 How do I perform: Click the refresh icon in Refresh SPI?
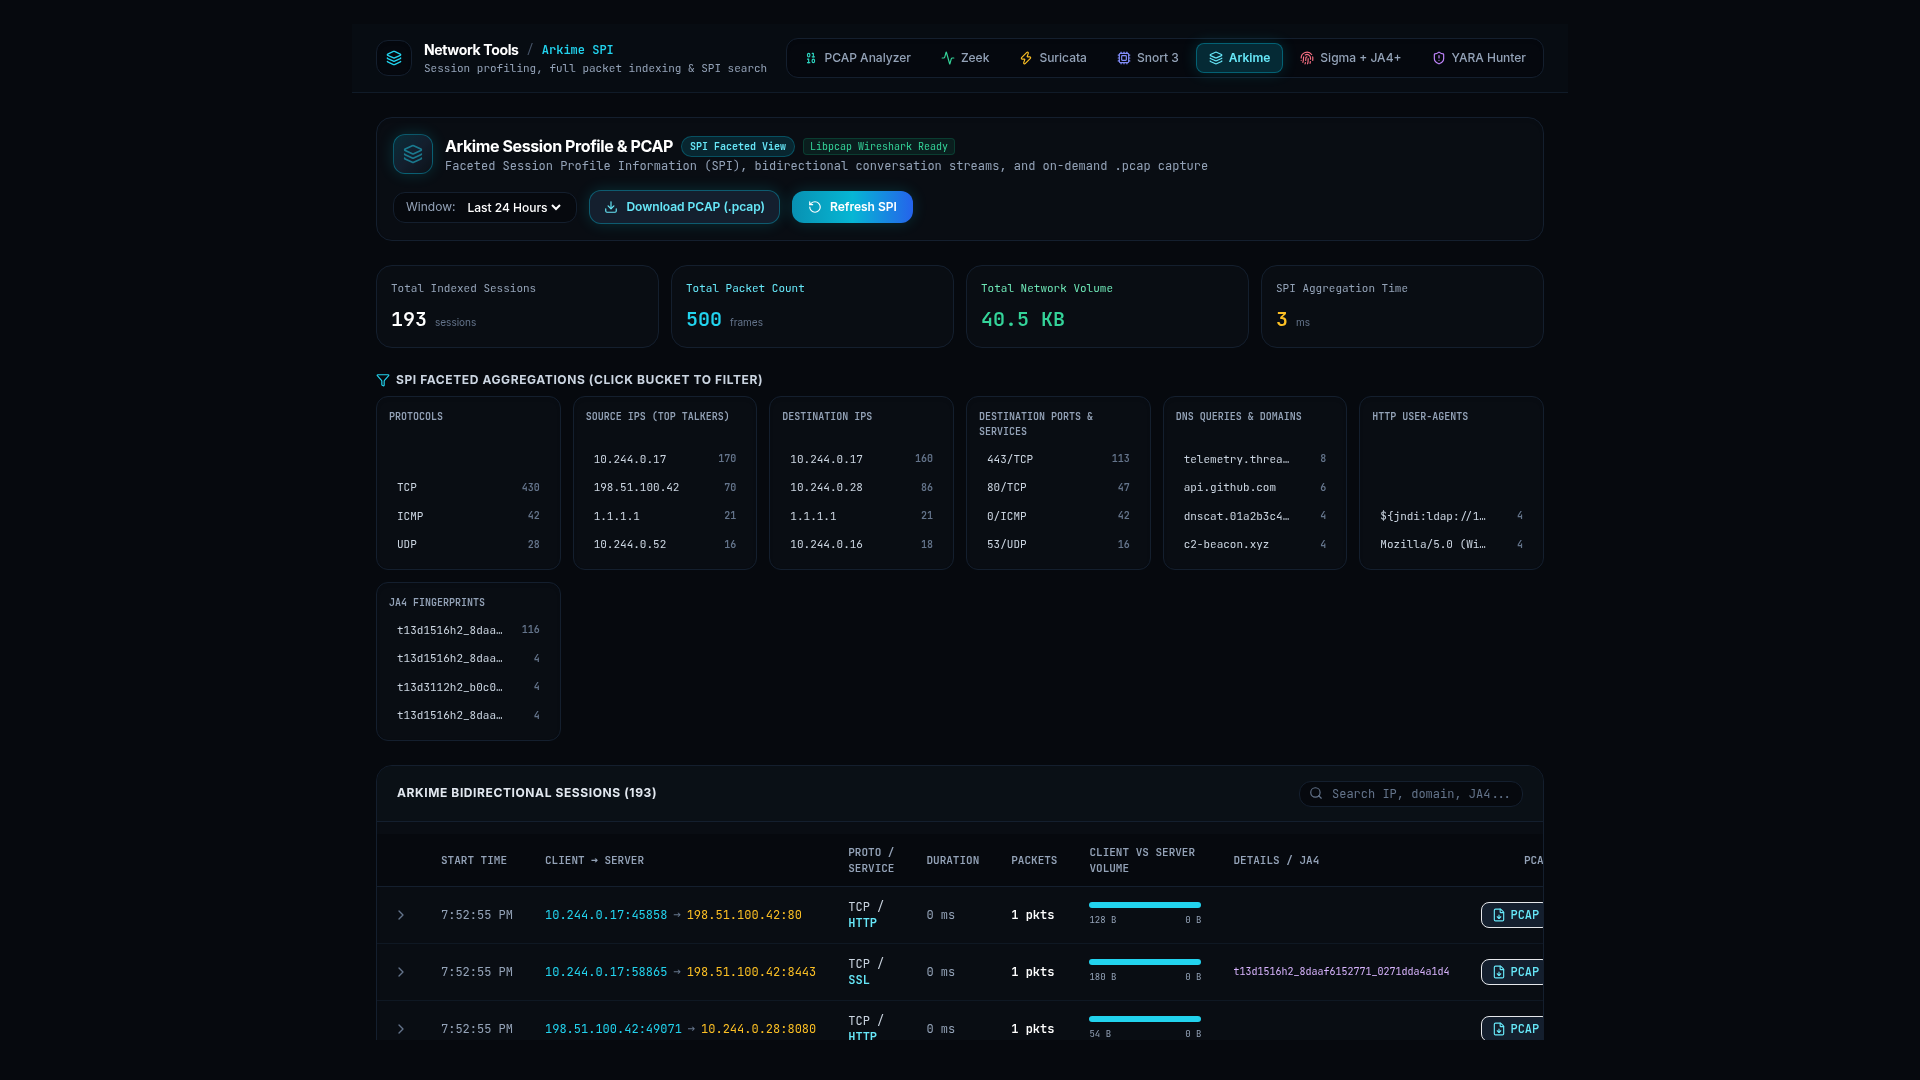coord(815,207)
